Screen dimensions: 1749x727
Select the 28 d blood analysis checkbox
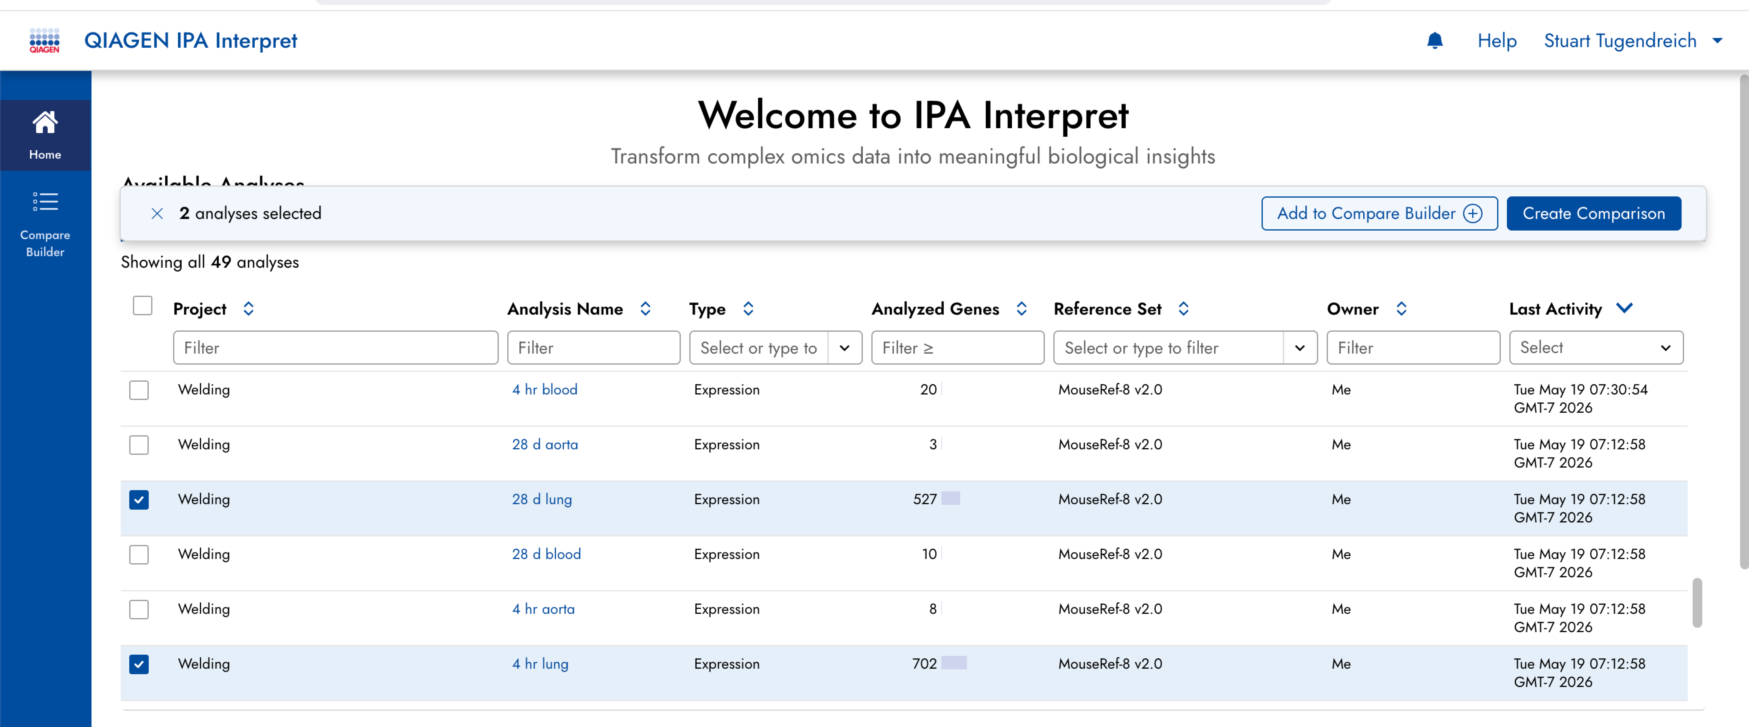click(139, 555)
